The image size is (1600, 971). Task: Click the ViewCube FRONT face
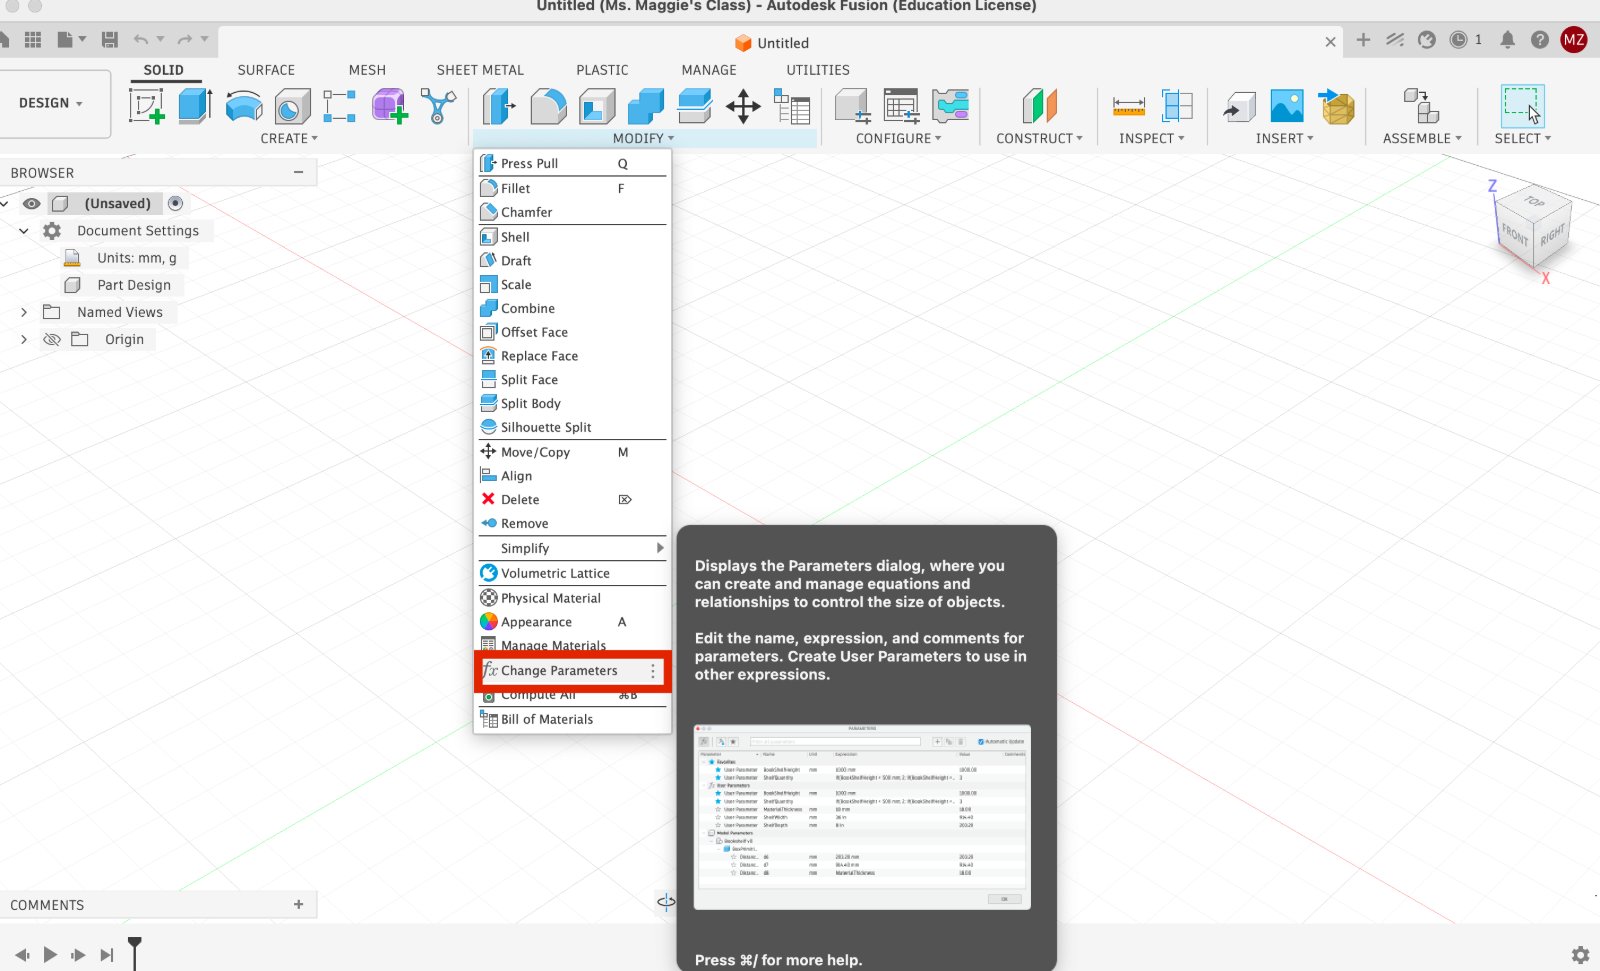pos(1514,236)
